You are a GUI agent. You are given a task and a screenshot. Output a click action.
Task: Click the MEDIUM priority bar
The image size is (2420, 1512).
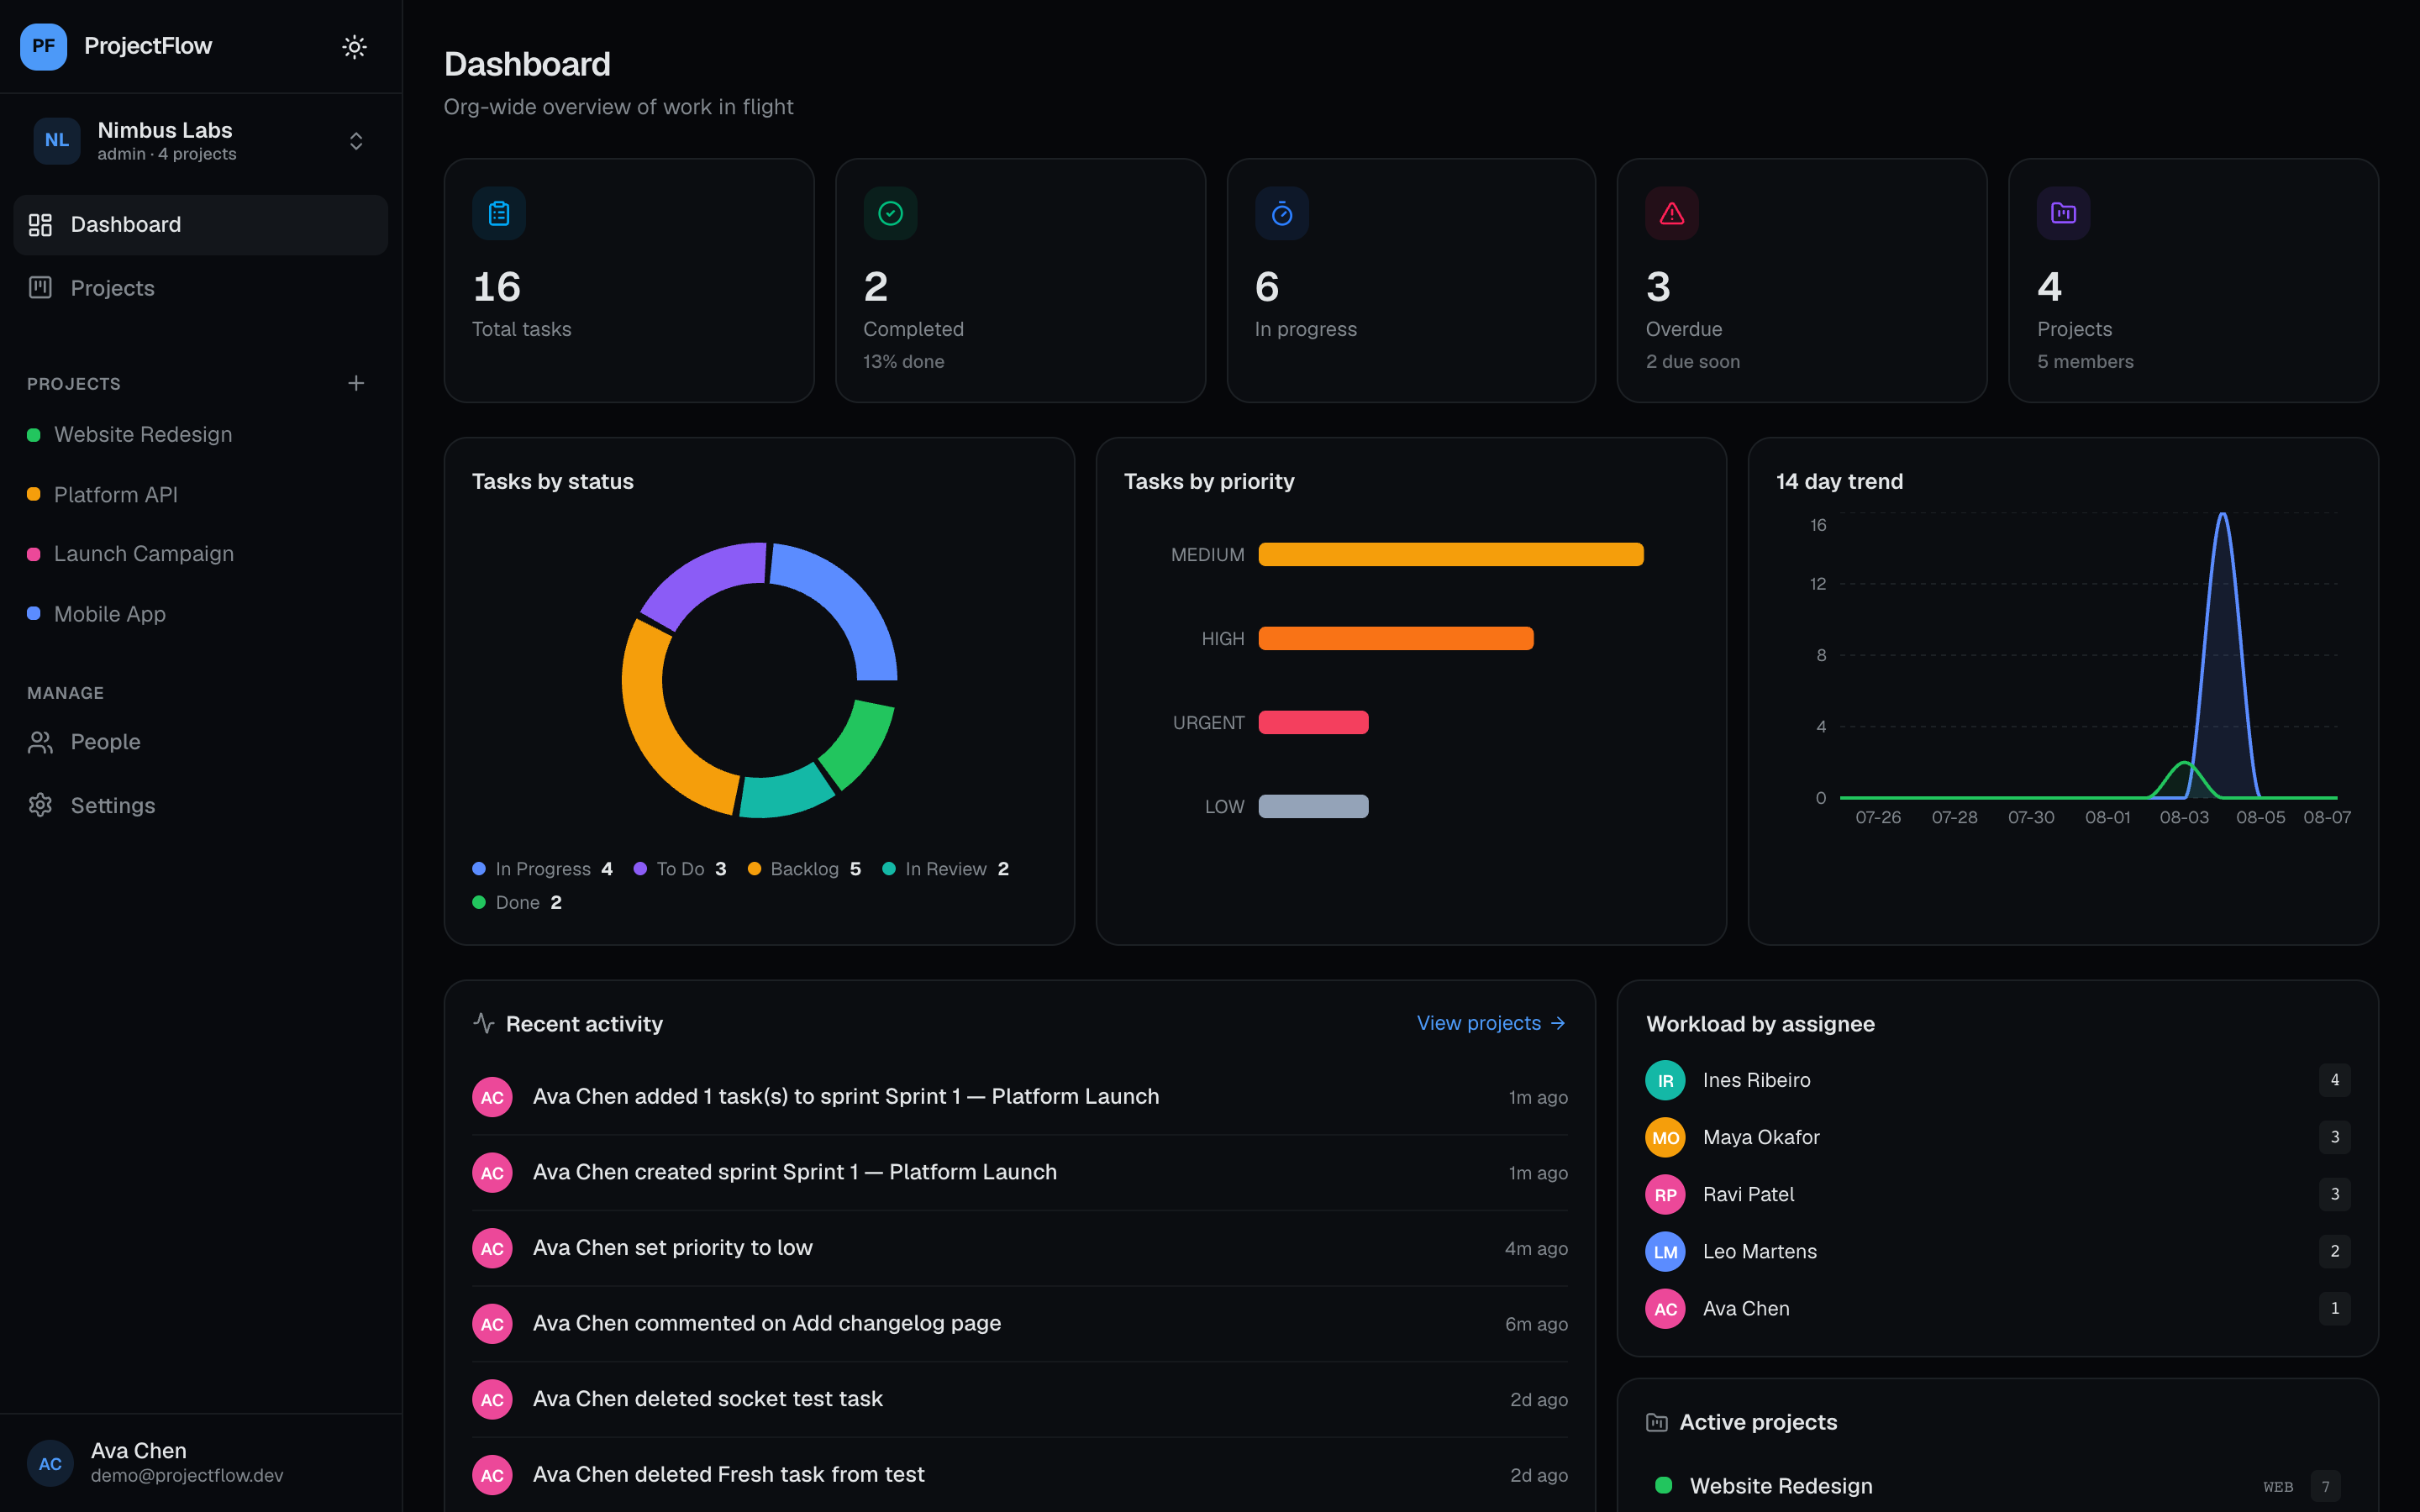coord(1451,554)
